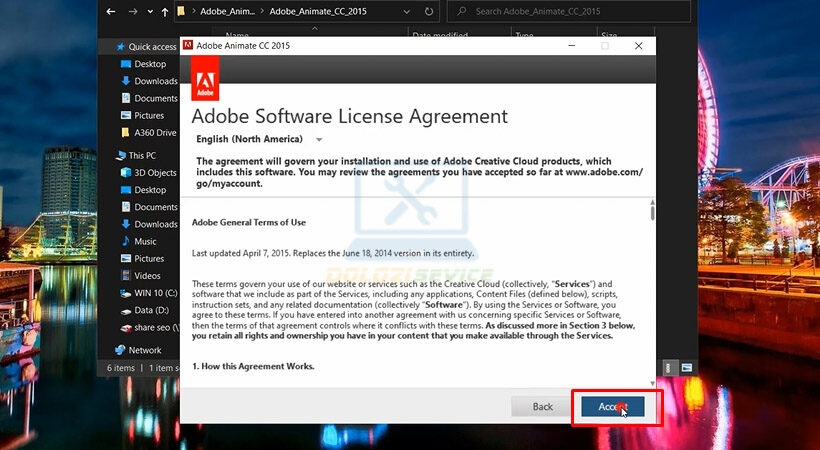This screenshot has height=450, width=820.
Task: Refresh the Explorer folder view
Action: point(429,12)
